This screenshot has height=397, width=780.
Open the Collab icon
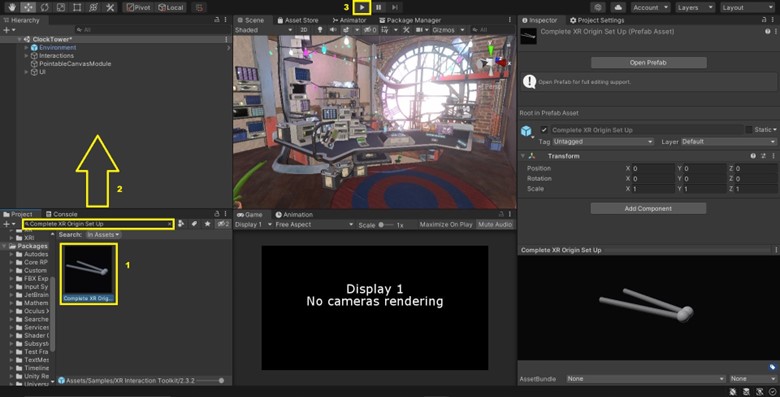pyautogui.click(x=598, y=7)
